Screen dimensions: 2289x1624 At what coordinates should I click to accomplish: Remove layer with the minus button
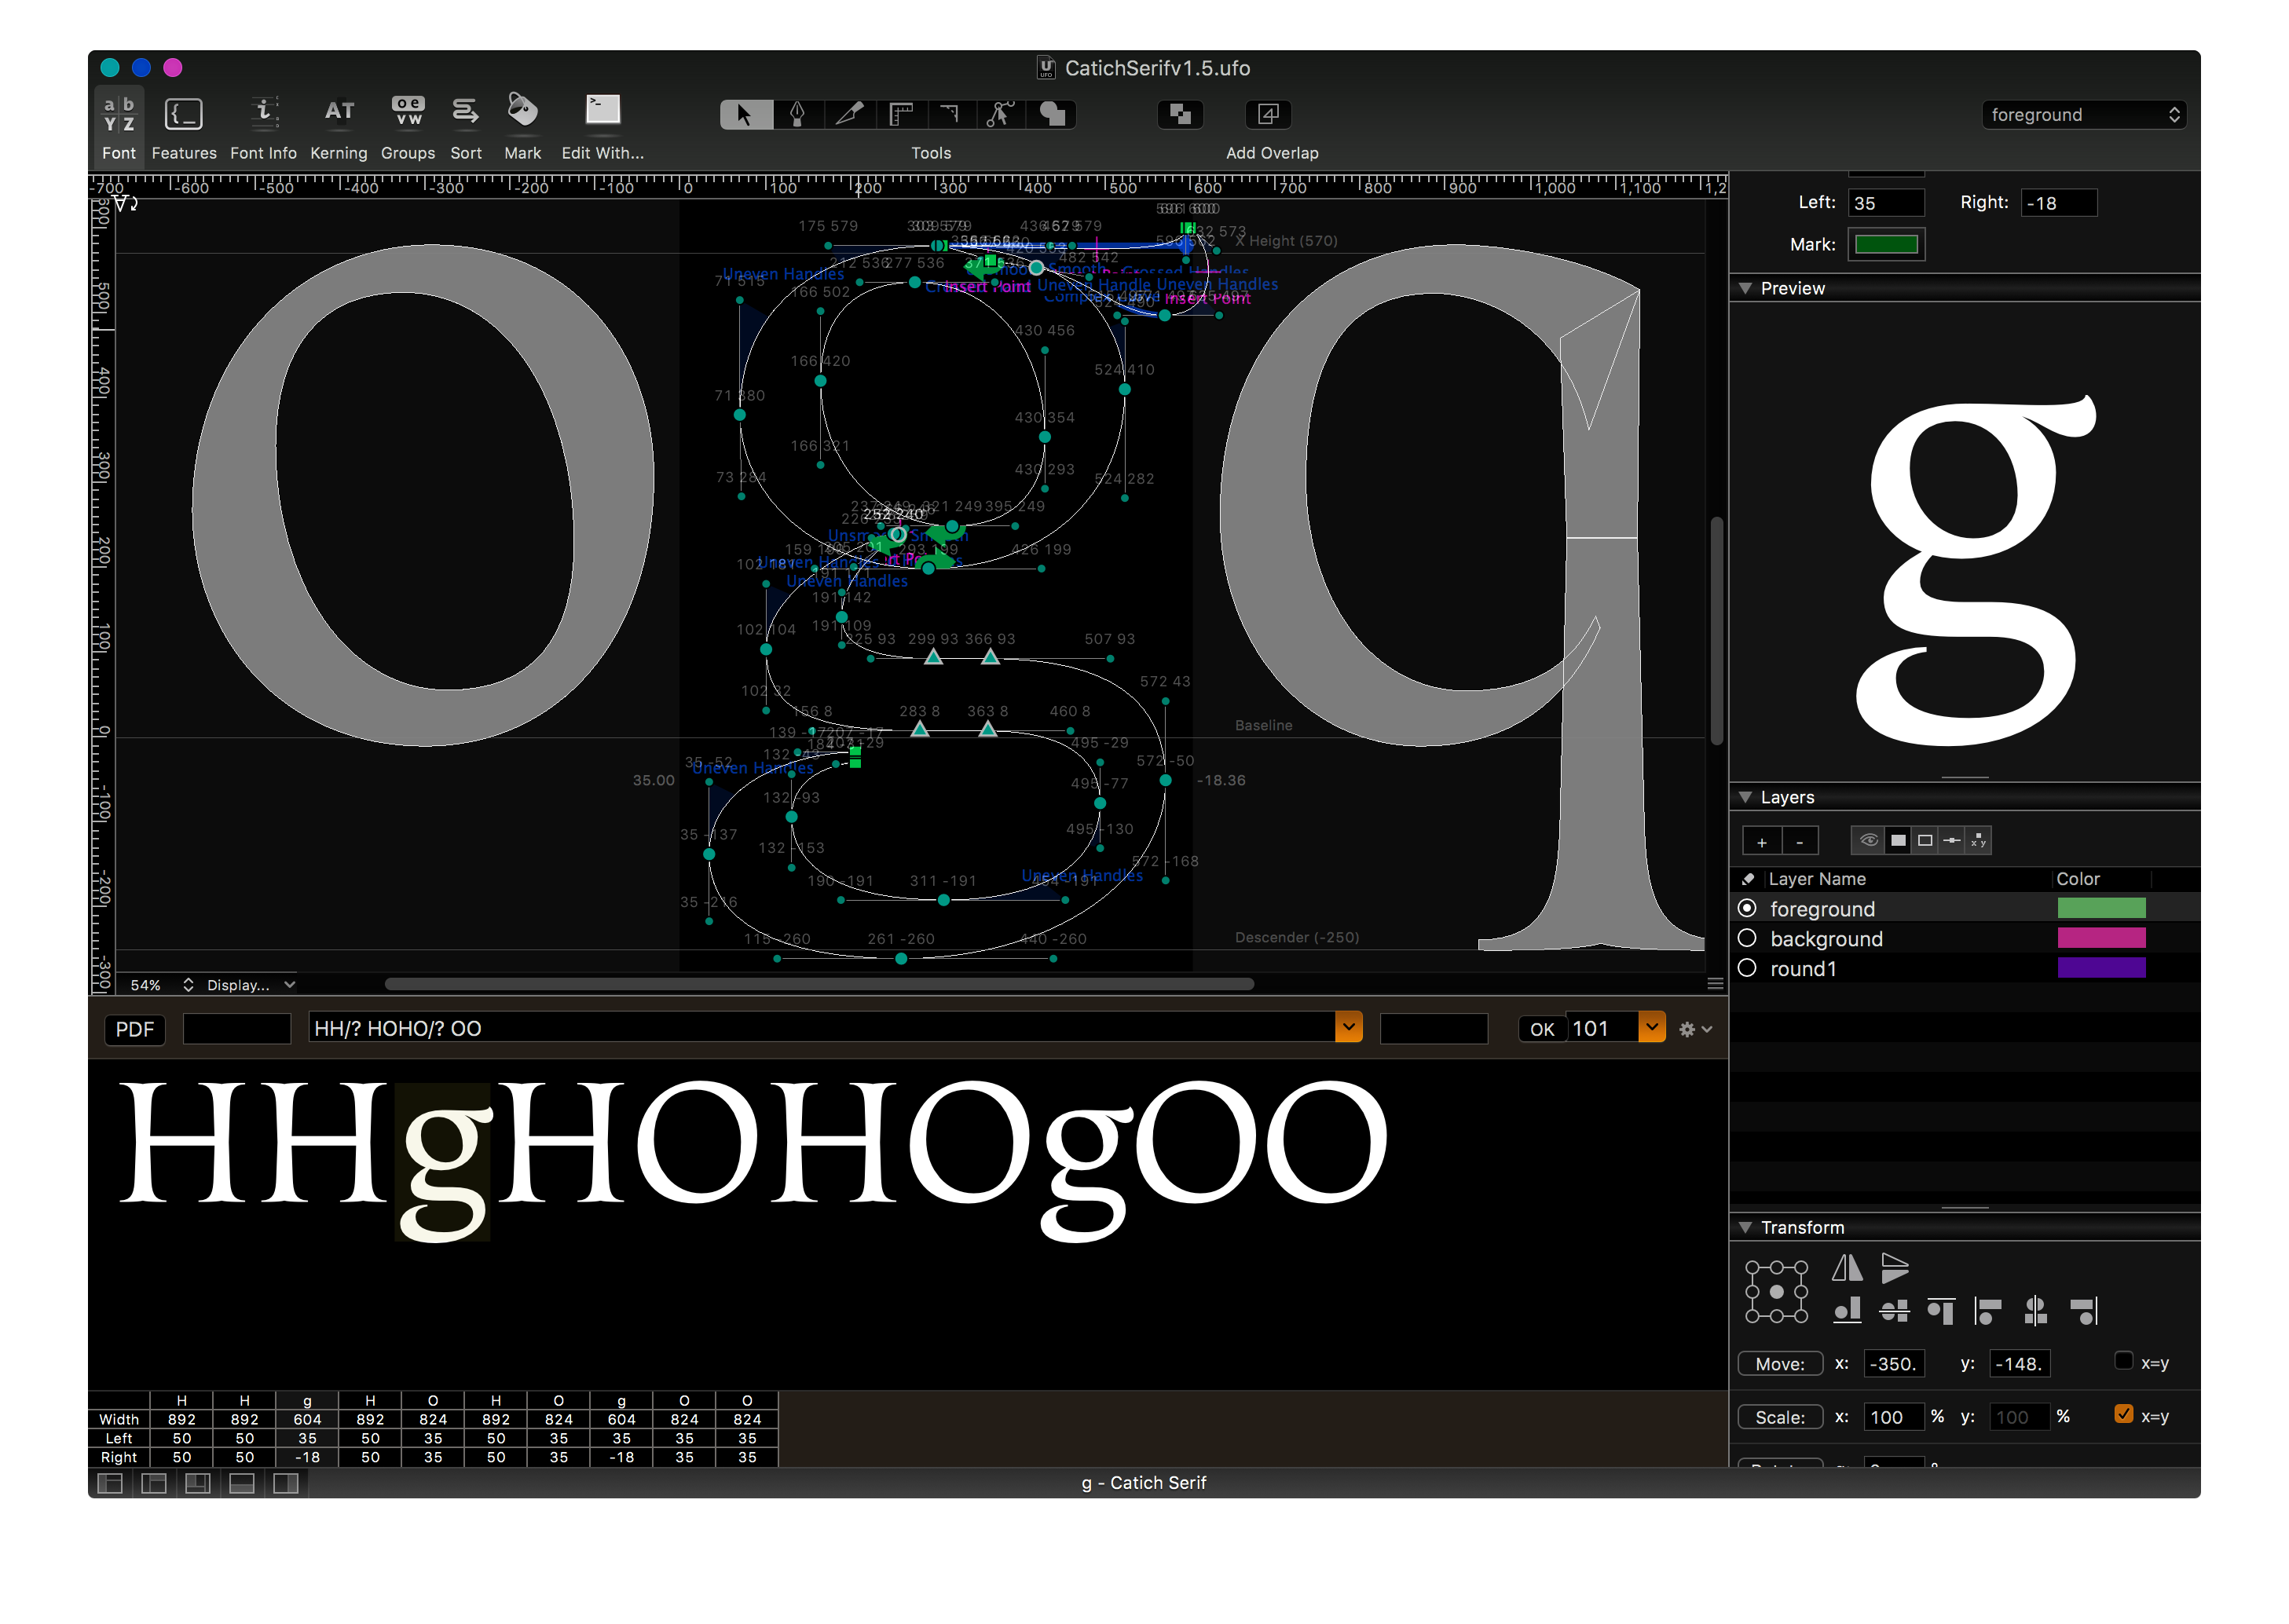pyautogui.click(x=1800, y=842)
